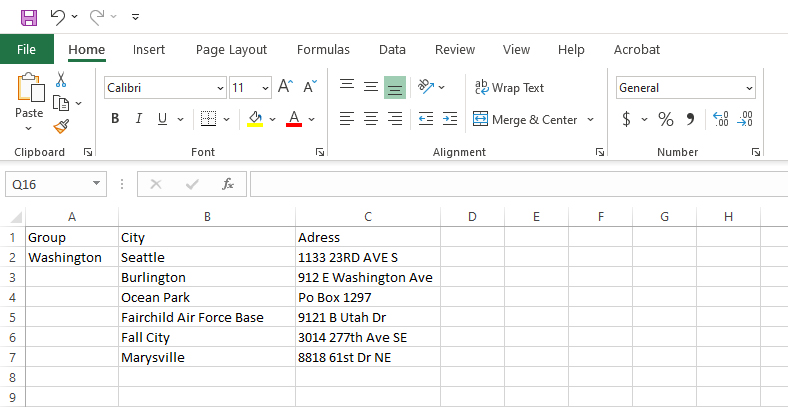The image size is (788, 407).
Task: Open the Merge & Center dropdown arrow
Action: pyautogui.click(x=590, y=120)
